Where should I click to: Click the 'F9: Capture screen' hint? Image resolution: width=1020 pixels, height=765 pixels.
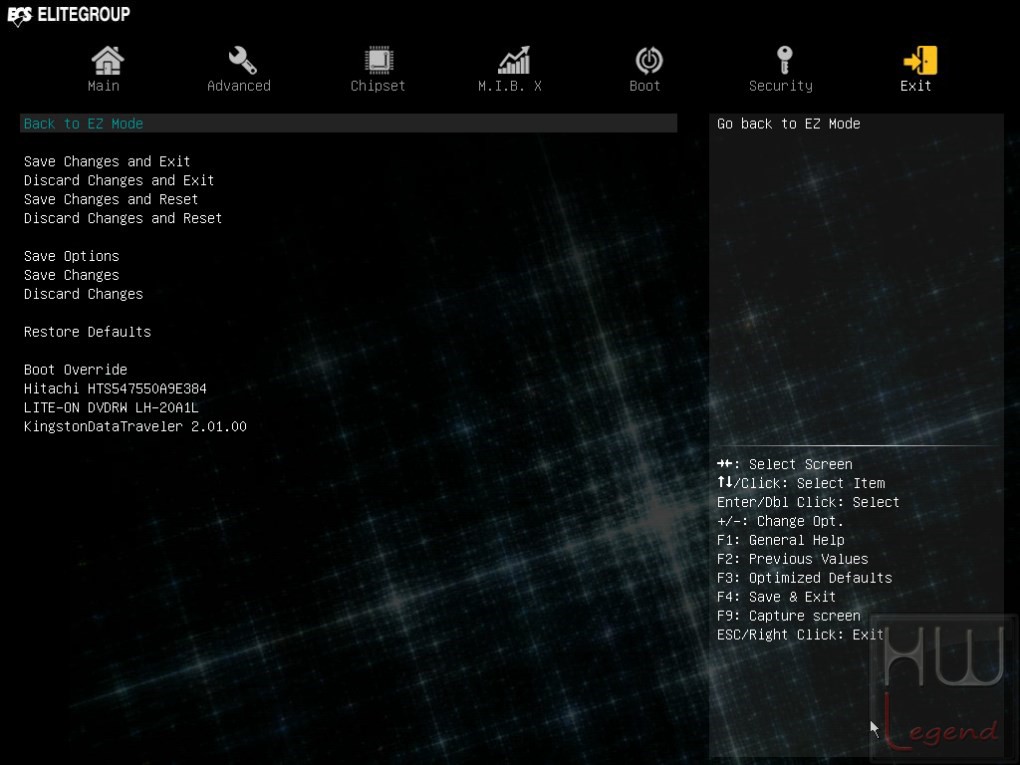point(788,615)
